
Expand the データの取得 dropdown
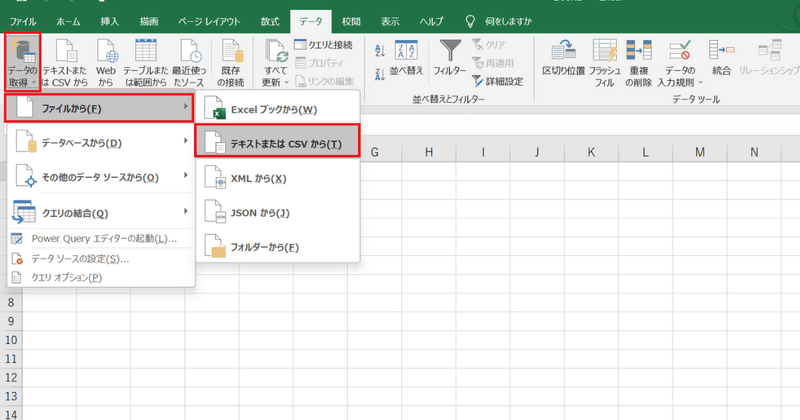click(x=22, y=62)
